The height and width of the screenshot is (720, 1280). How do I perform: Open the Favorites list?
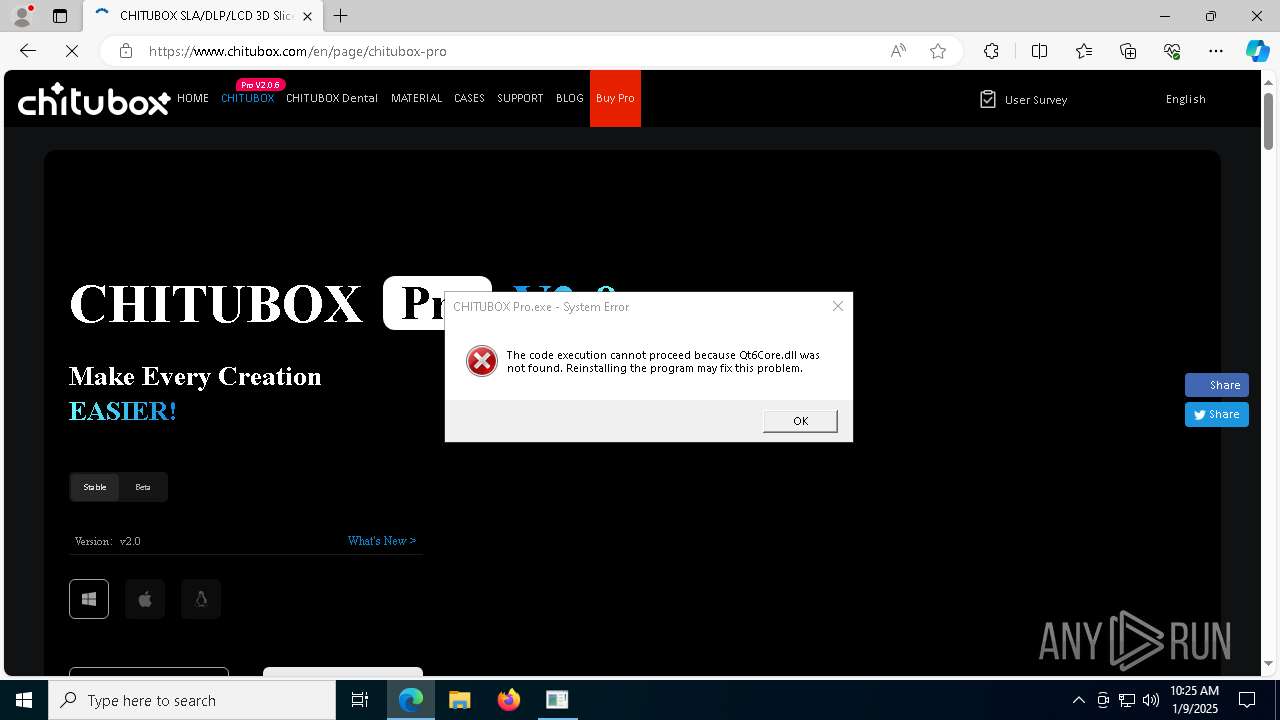coord(1084,51)
